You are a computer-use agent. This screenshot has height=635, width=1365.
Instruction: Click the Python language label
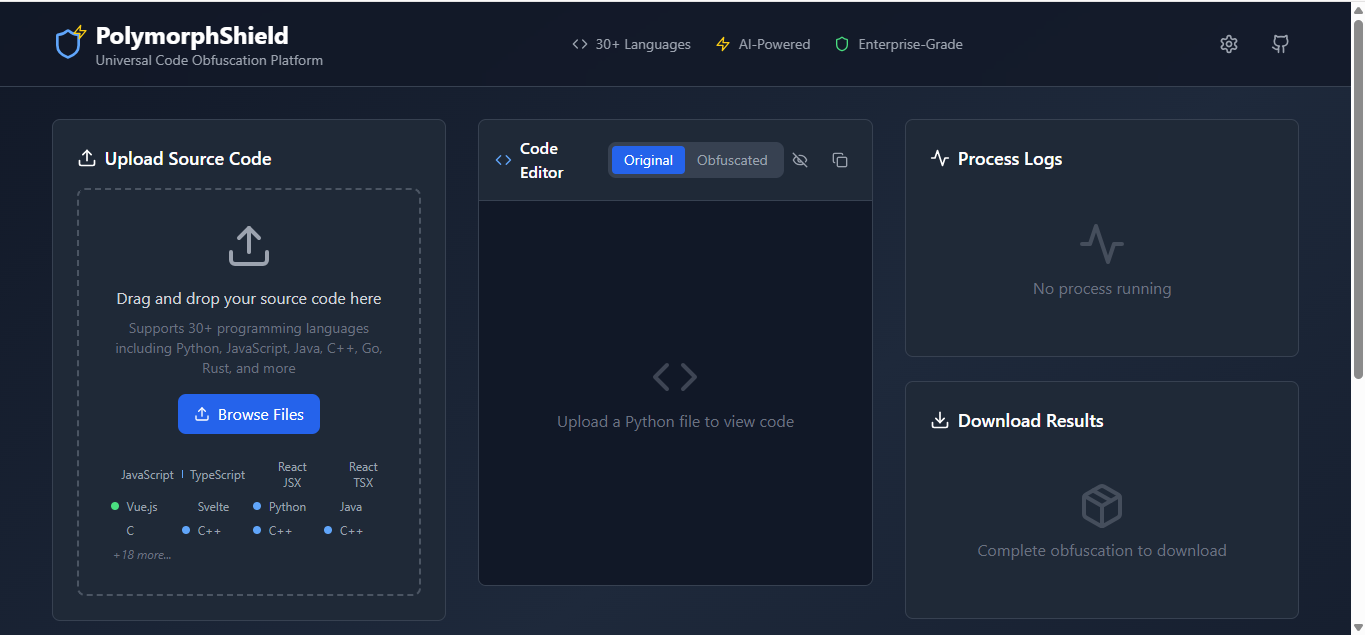pos(287,507)
